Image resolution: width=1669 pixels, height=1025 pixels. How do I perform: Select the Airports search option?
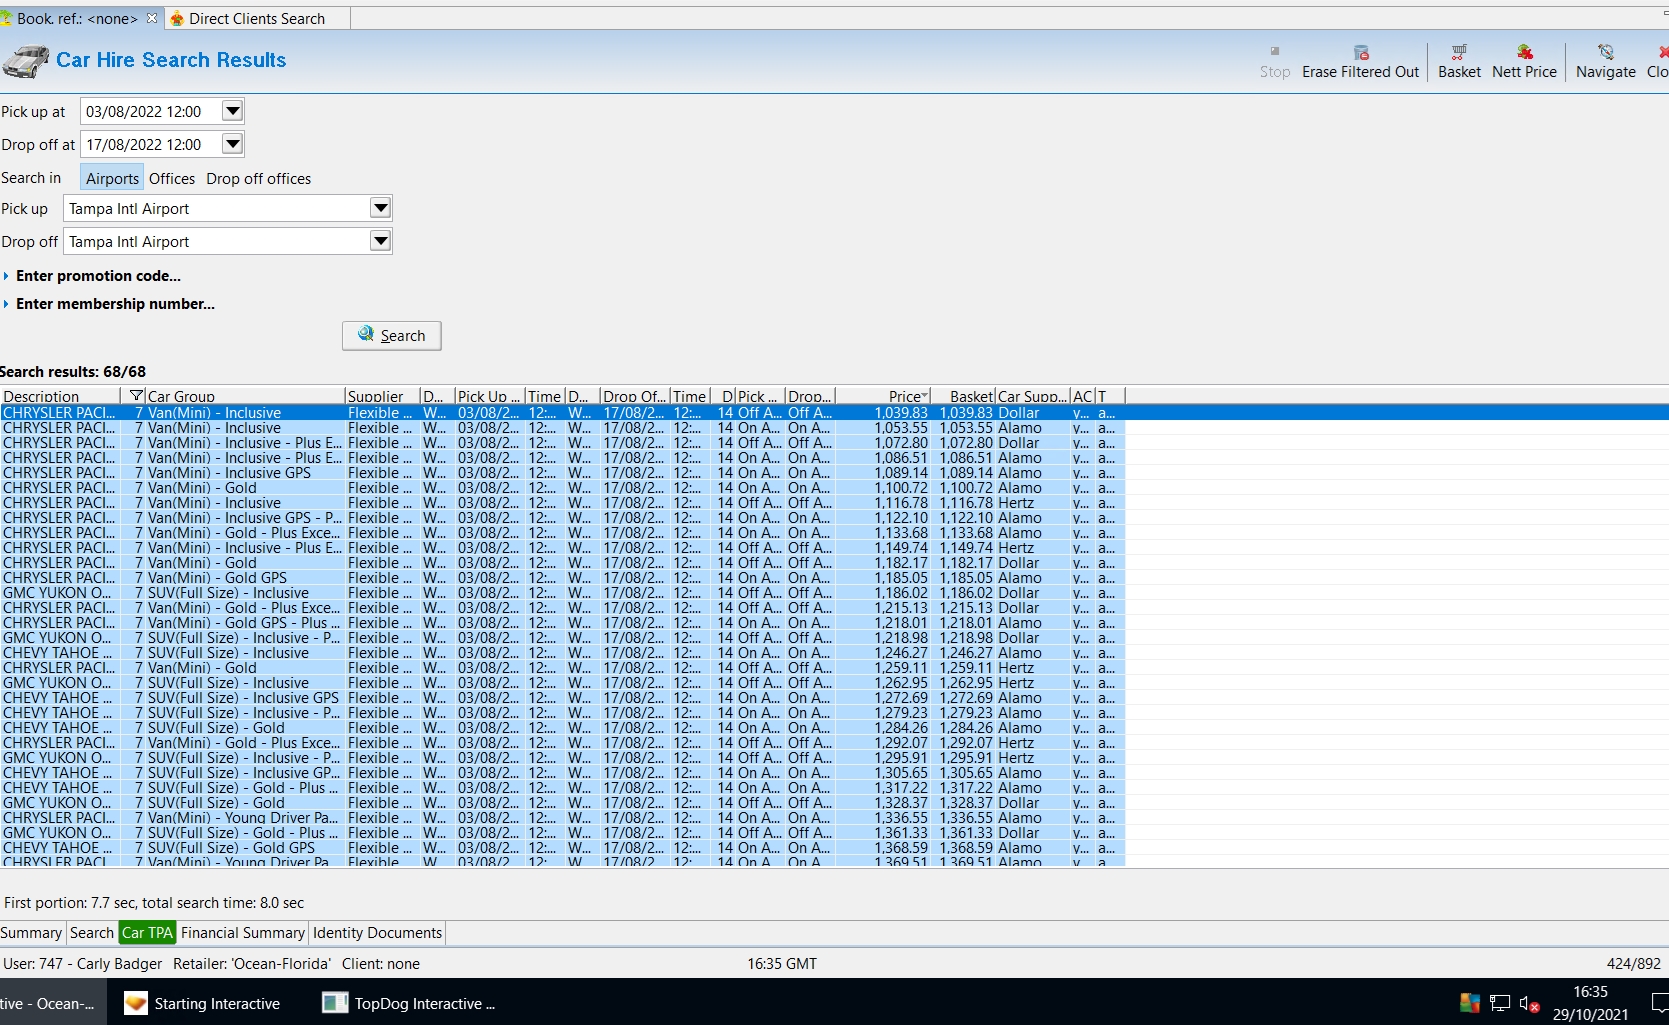(x=112, y=178)
